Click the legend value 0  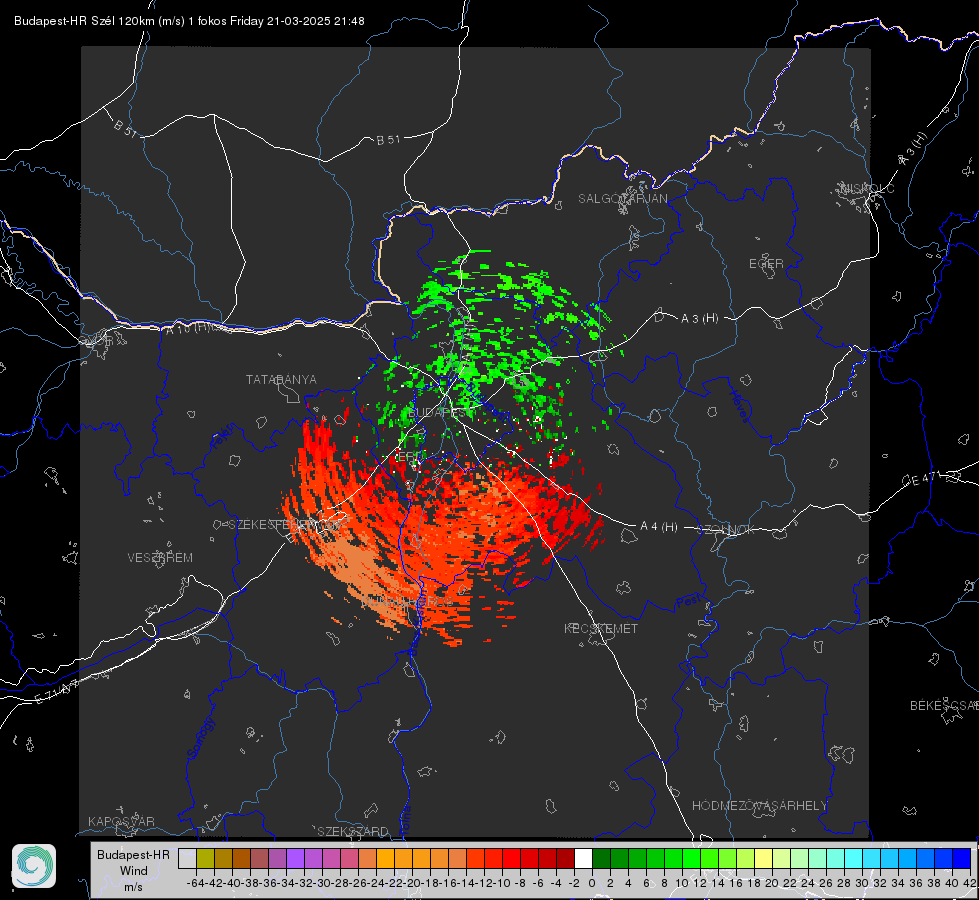coord(592,883)
